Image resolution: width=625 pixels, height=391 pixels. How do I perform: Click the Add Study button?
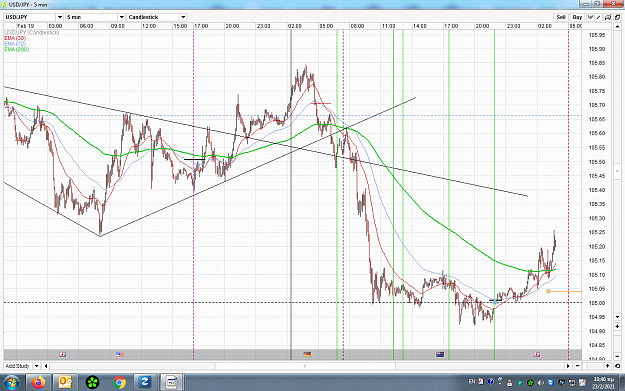17,366
